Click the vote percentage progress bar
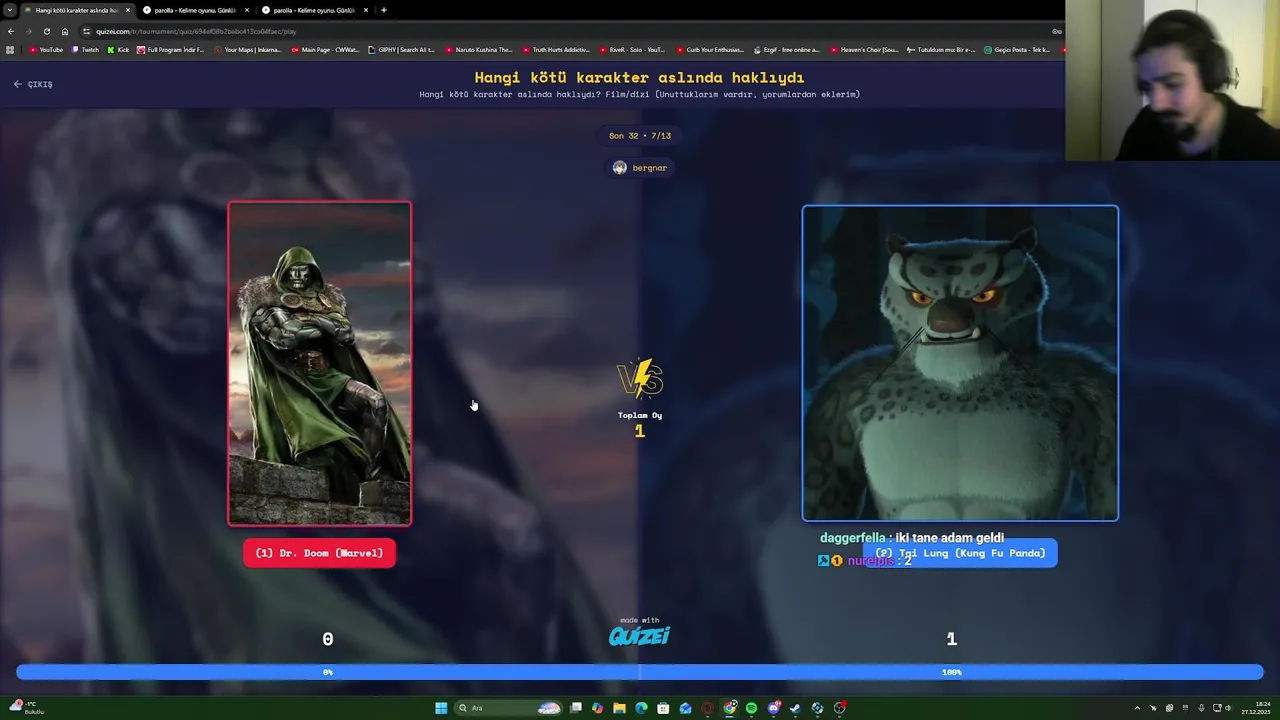This screenshot has width=1280, height=720. (640, 672)
